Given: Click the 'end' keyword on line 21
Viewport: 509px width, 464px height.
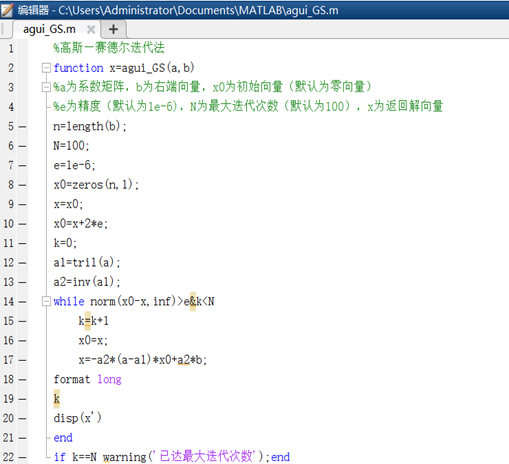Looking at the screenshot, I should pos(63,438).
